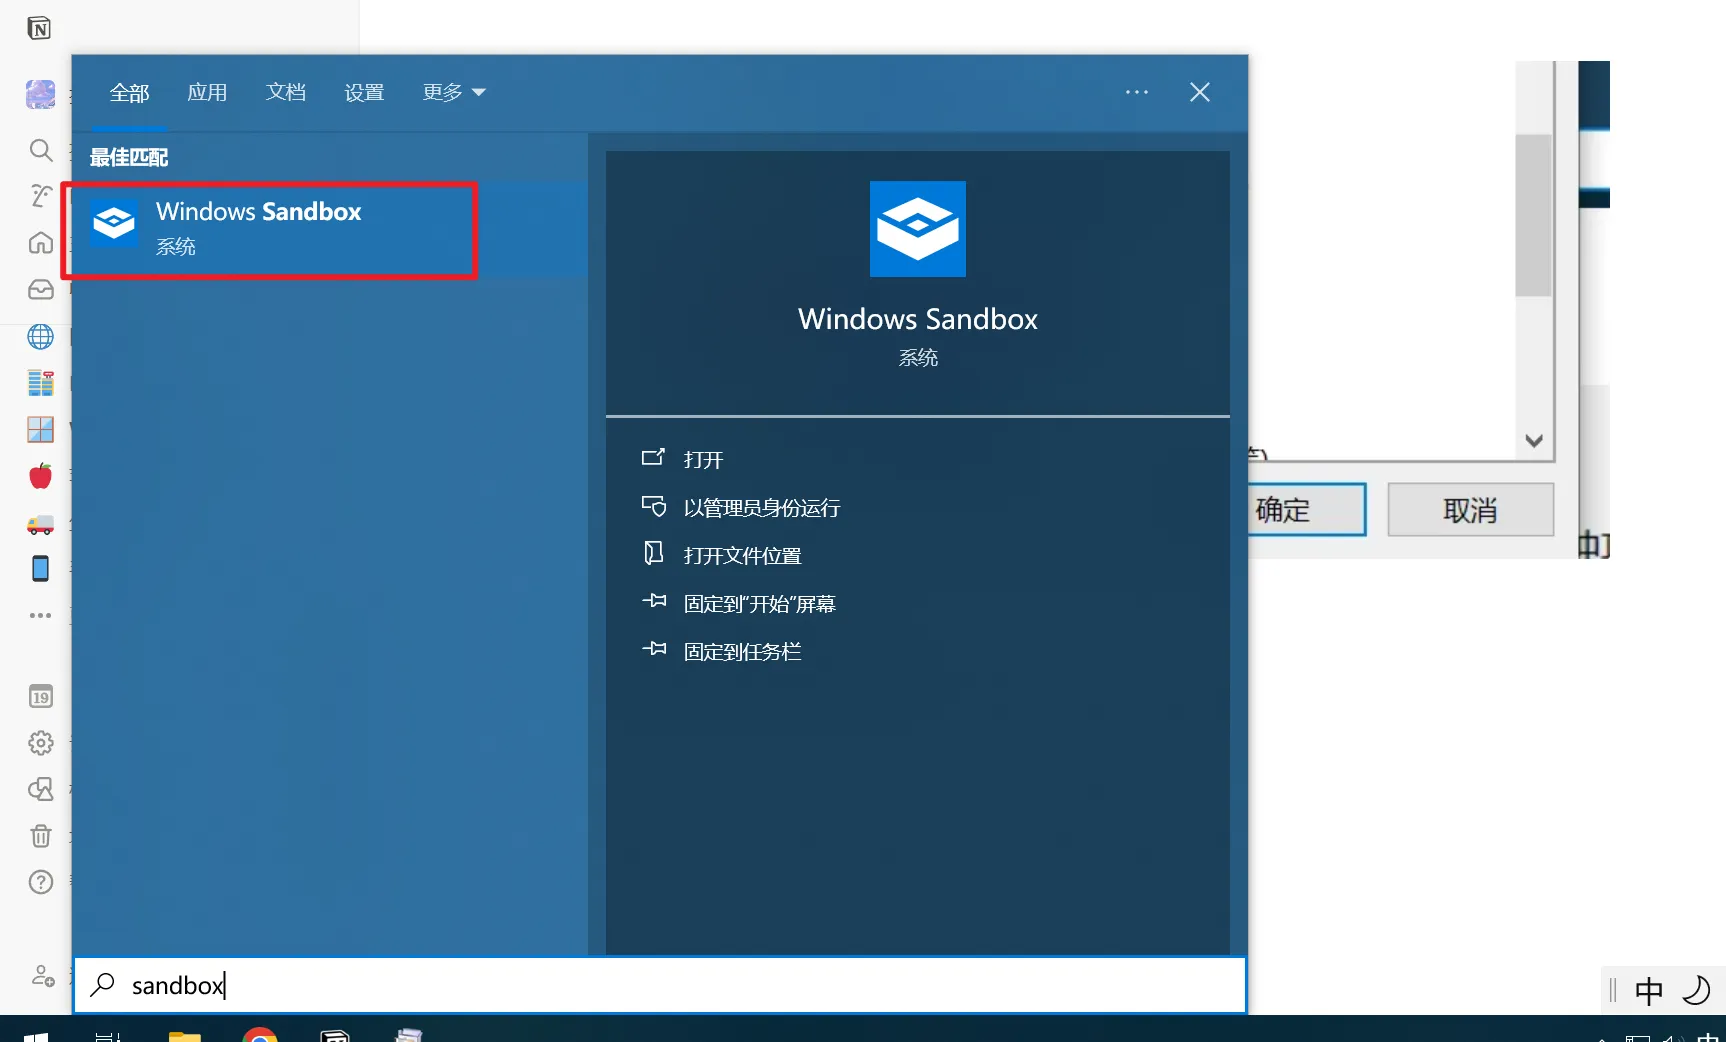This screenshot has width=1726, height=1042.
Task: Expand the 更多 search filter dropdown
Action: 453,92
